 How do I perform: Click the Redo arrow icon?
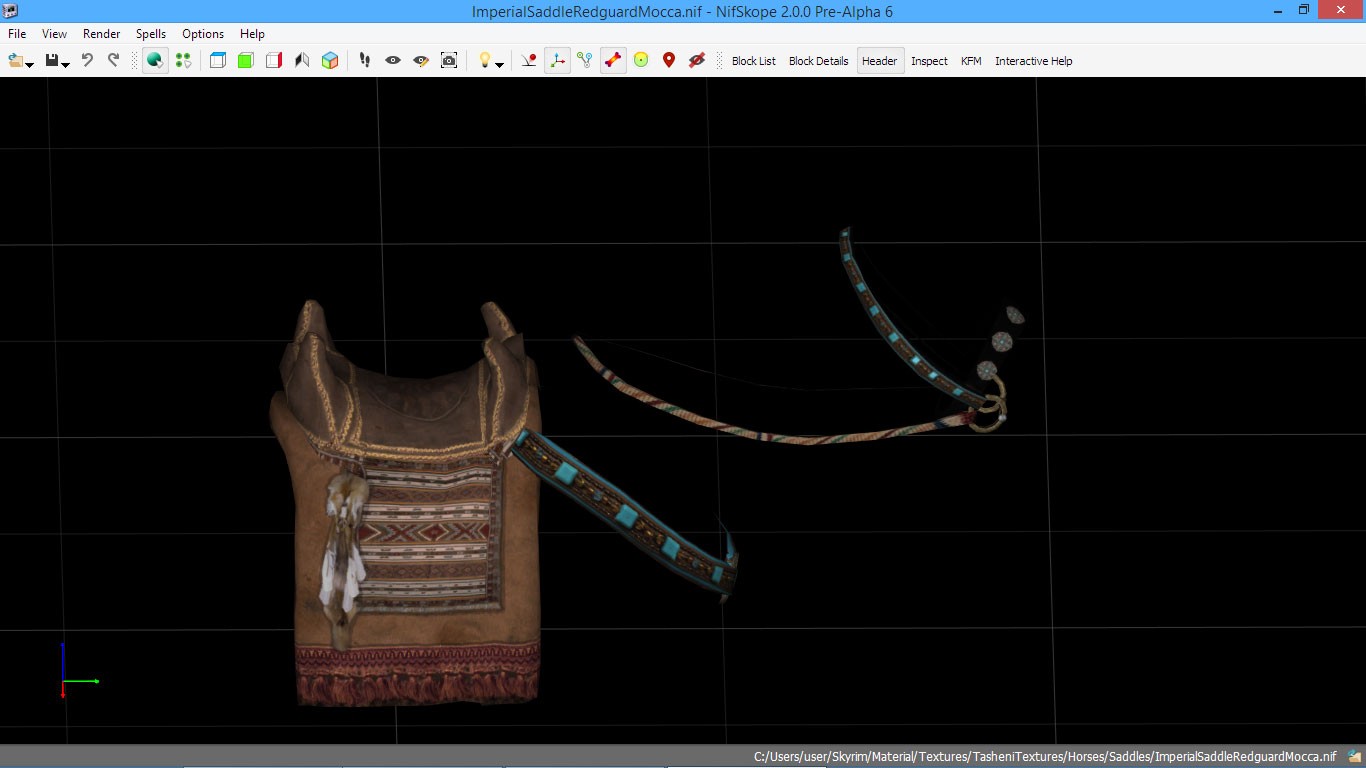pyautogui.click(x=113, y=61)
